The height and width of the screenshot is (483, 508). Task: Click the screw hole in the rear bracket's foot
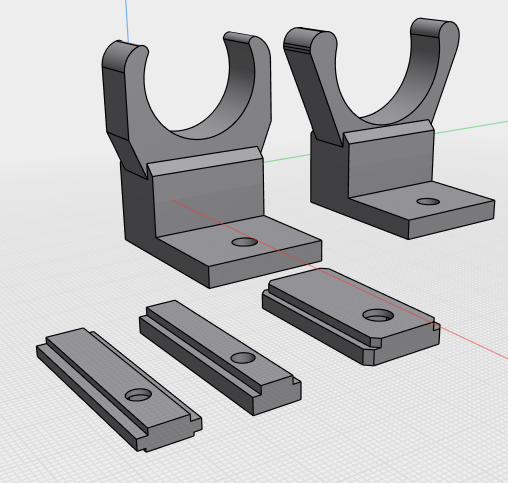coord(428,201)
